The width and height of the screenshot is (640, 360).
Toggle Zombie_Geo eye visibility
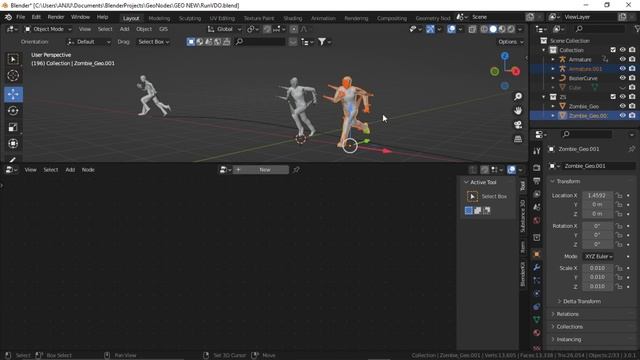coord(622,106)
